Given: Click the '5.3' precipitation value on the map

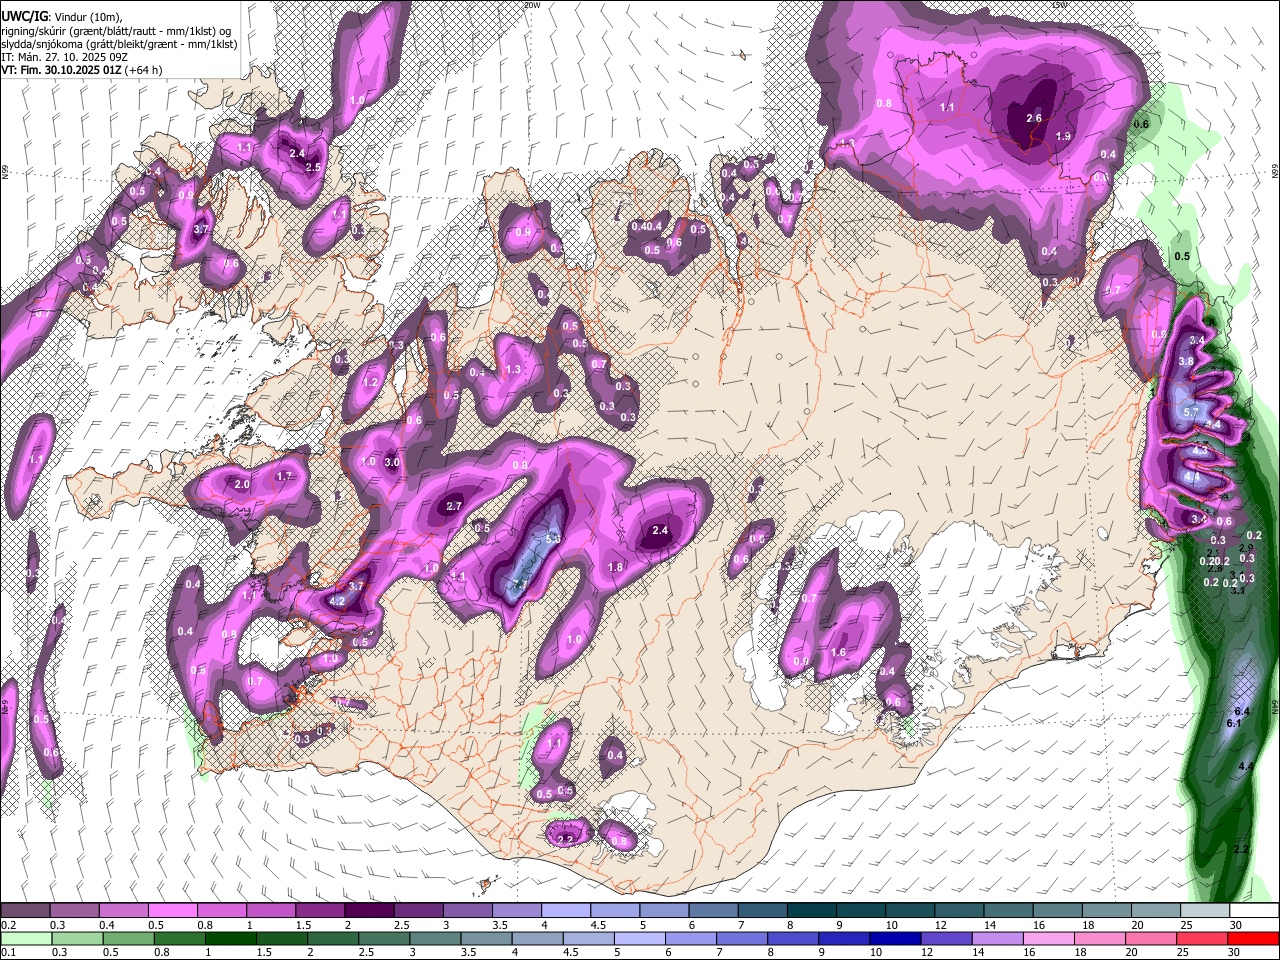Looking at the screenshot, I should point(552,538).
